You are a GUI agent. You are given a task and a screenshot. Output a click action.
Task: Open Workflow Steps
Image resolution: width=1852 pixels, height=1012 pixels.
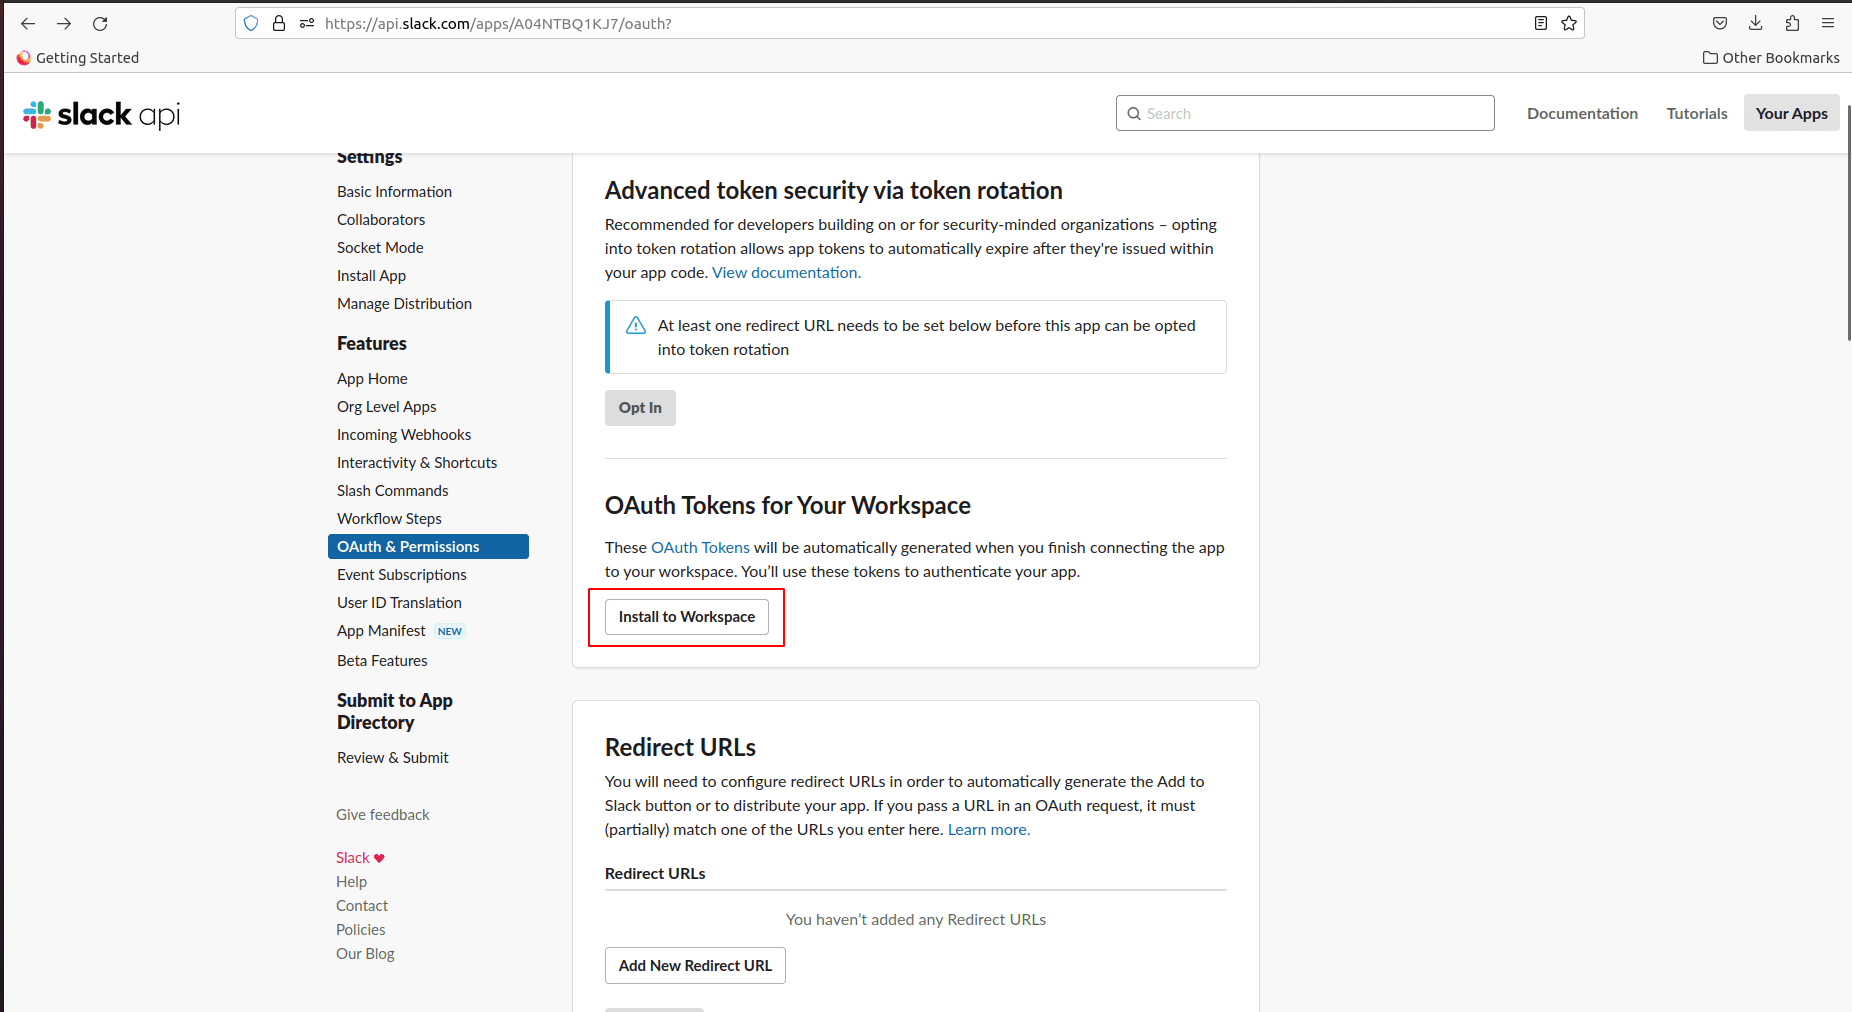(x=389, y=519)
